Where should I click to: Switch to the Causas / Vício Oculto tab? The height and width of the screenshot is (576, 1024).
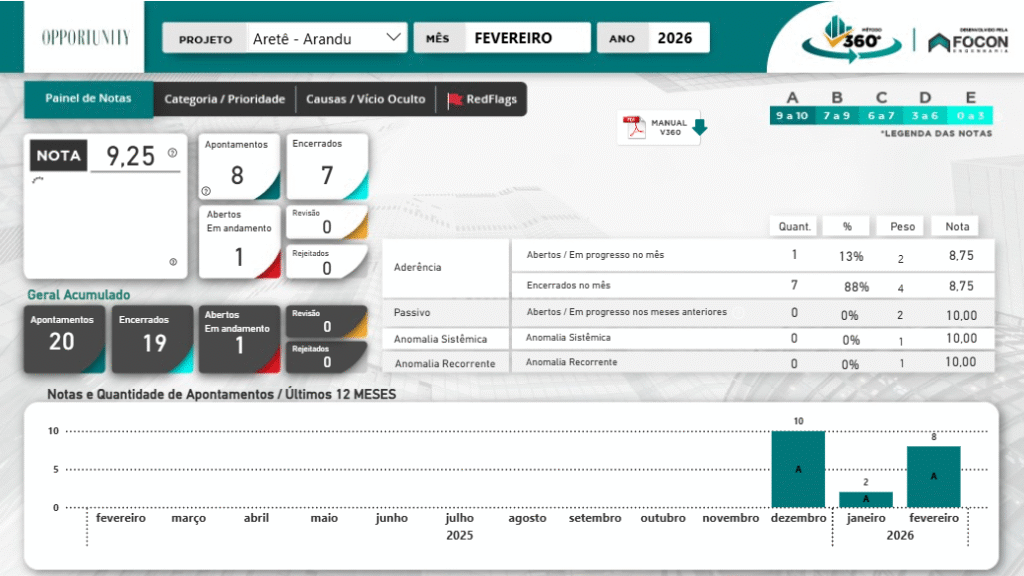click(365, 99)
